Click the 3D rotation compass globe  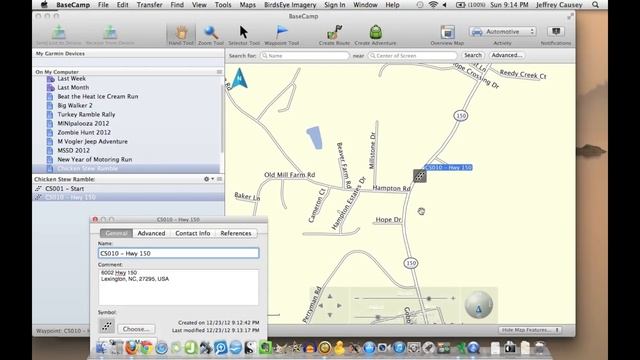point(479,305)
